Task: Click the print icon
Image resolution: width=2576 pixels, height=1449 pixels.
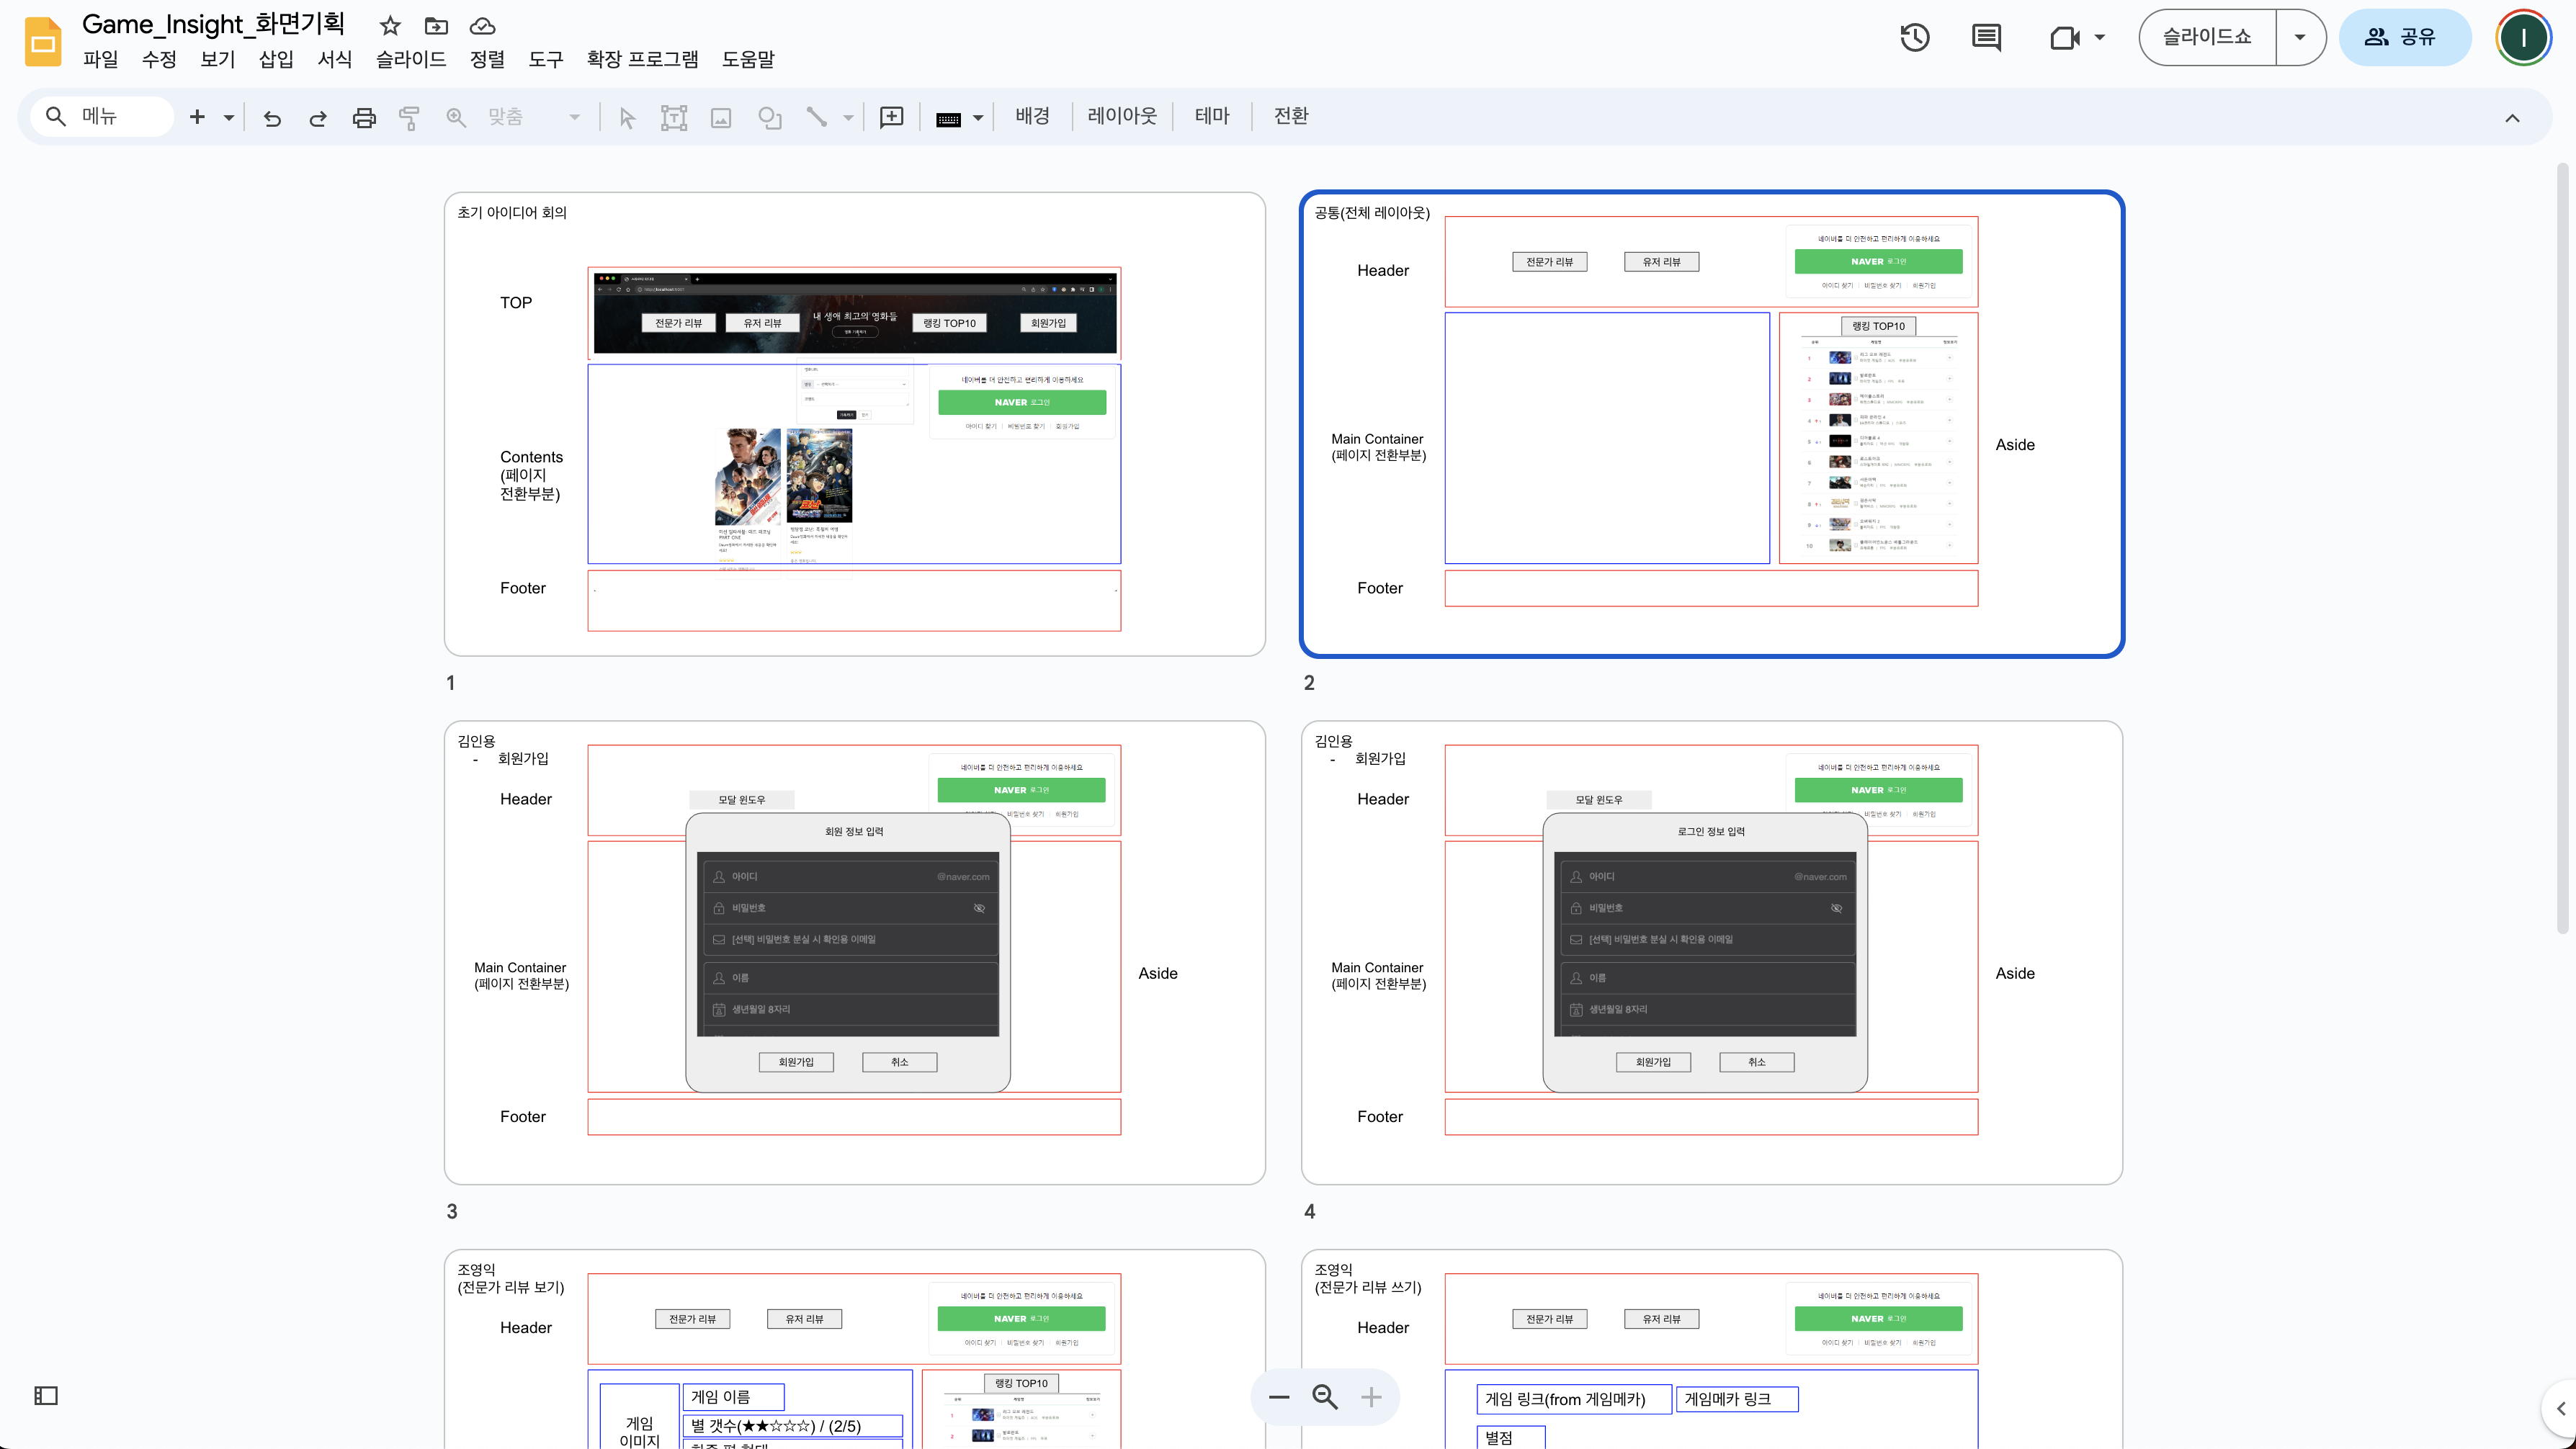Action: [x=364, y=118]
